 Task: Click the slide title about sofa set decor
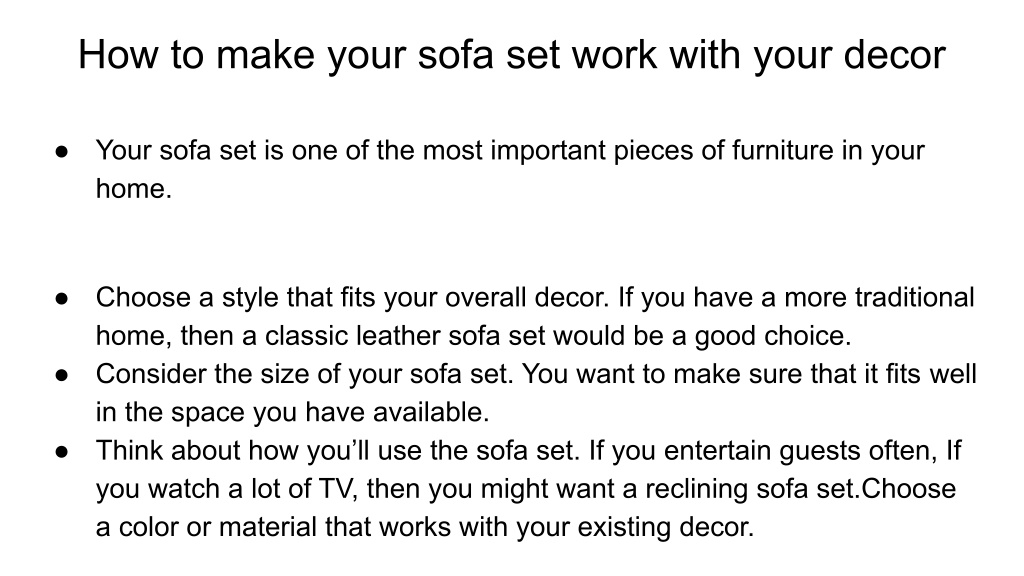coord(512,55)
